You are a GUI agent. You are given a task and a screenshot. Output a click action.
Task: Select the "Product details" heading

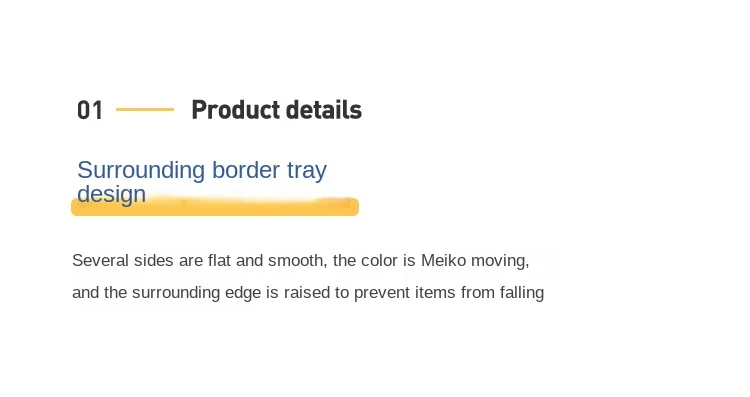pyautogui.click(x=276, y=110)
